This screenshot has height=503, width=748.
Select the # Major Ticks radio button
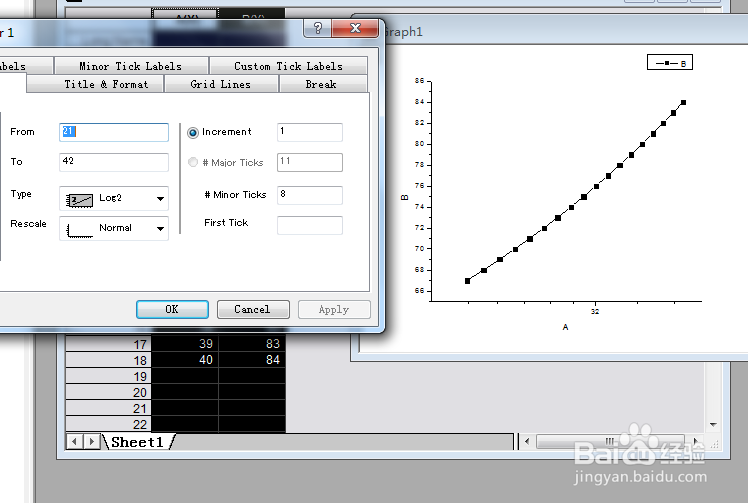193,162
